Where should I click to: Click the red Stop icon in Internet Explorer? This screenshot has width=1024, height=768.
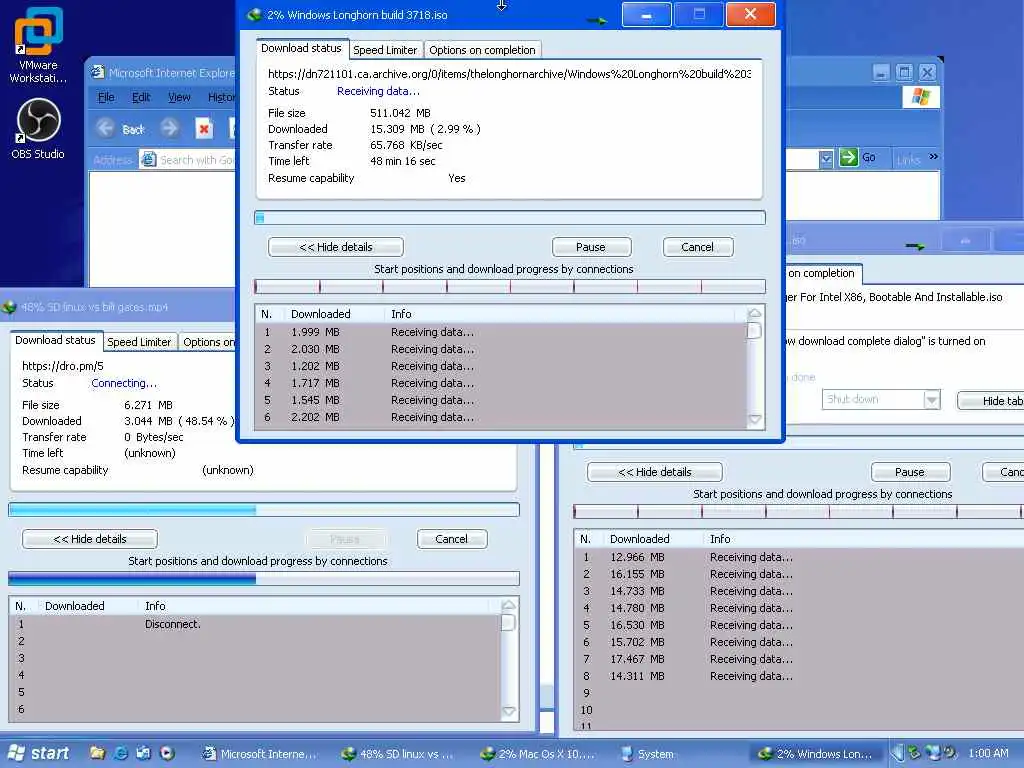click(x=204, y=129)
